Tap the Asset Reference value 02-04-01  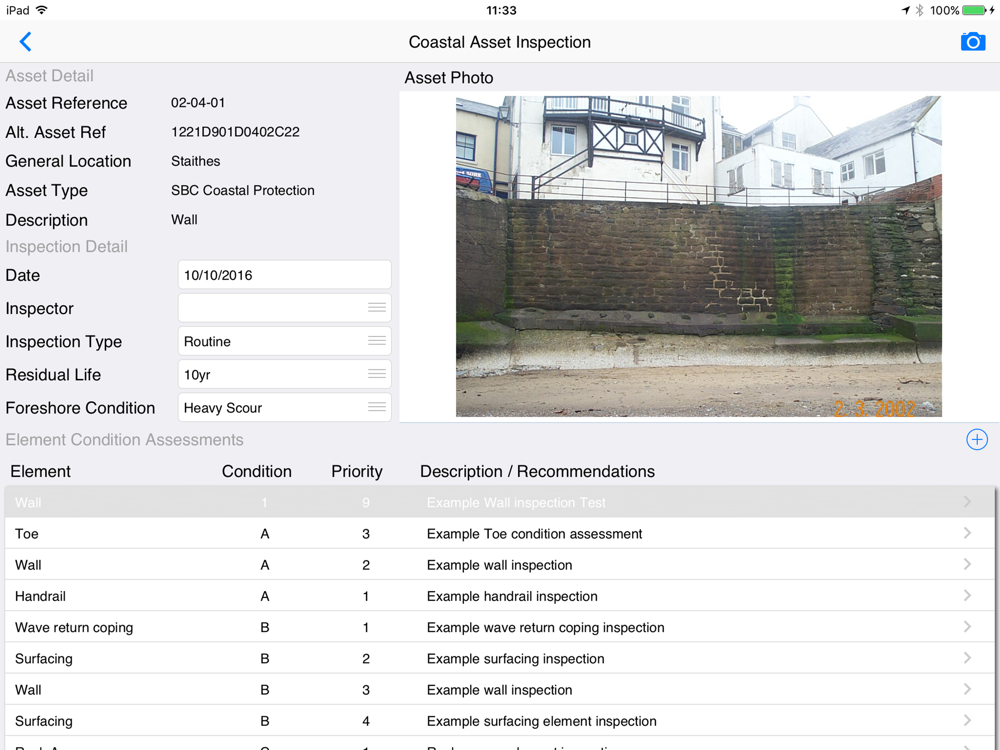pos(198,103)
